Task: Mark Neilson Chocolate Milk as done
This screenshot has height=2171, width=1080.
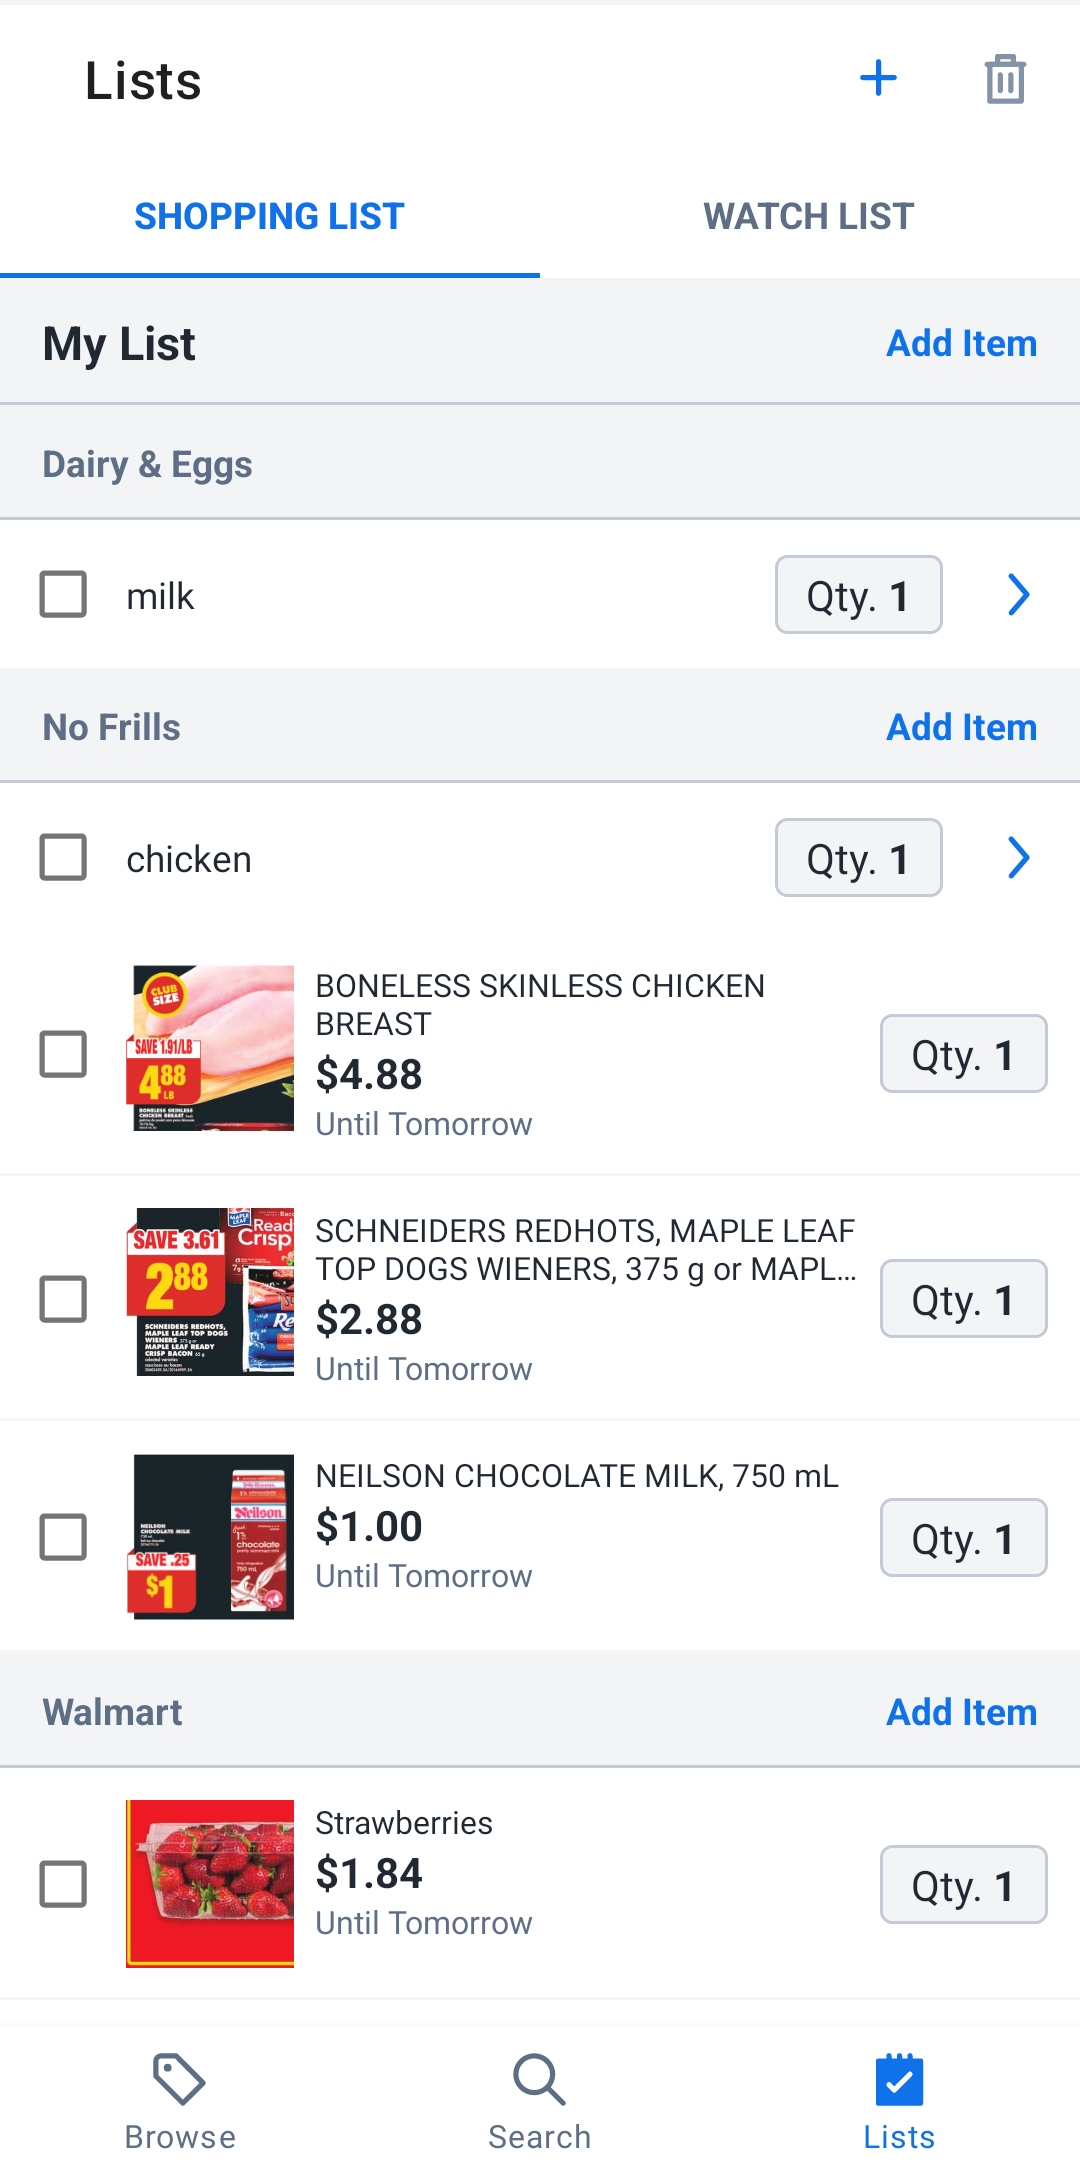Action: [63, 1537]
